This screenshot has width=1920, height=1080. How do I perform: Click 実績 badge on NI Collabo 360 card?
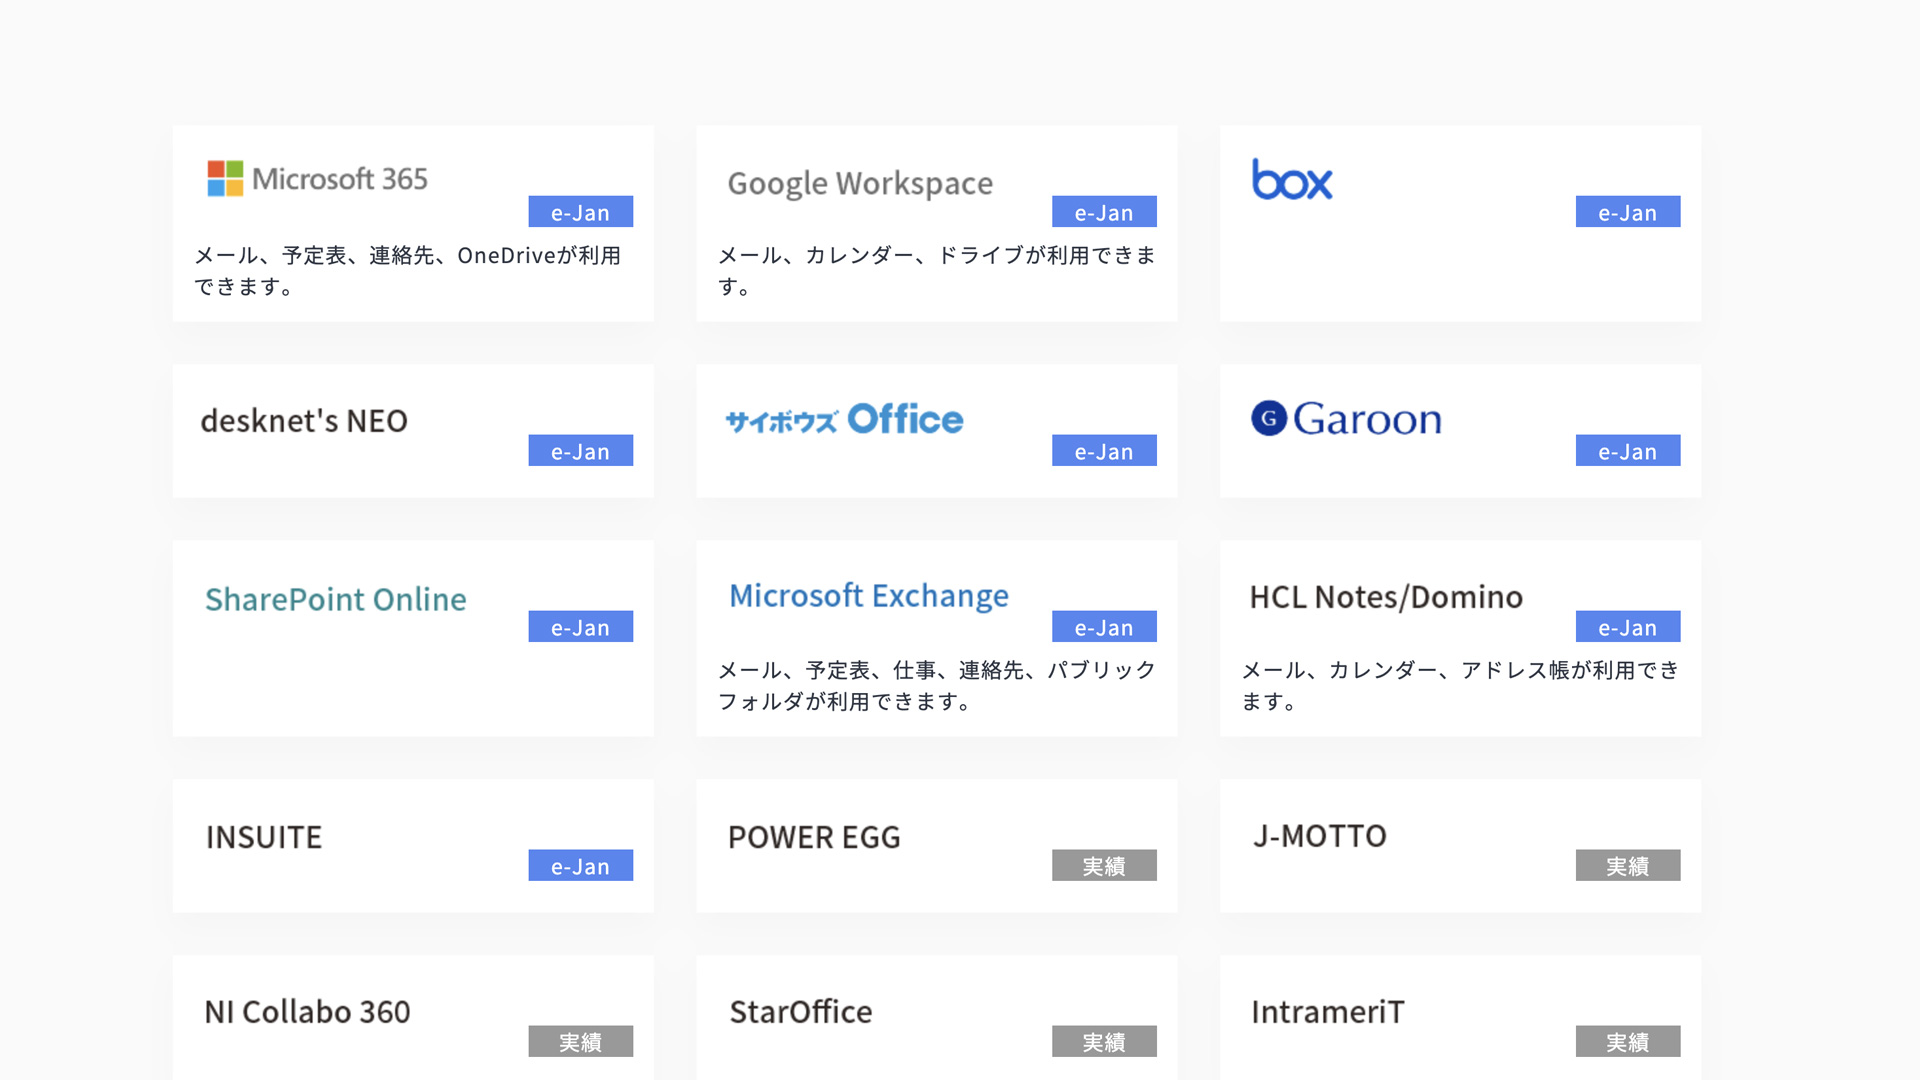coord(581,1042)
